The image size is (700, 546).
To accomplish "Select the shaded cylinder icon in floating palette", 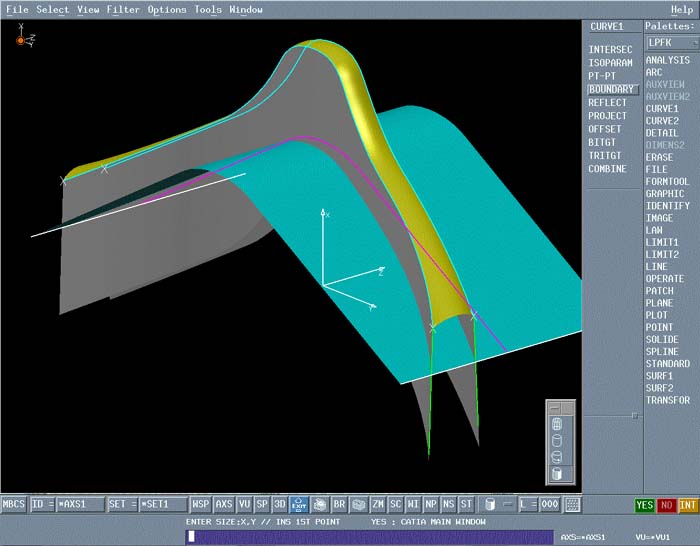I will coord(556,473).
